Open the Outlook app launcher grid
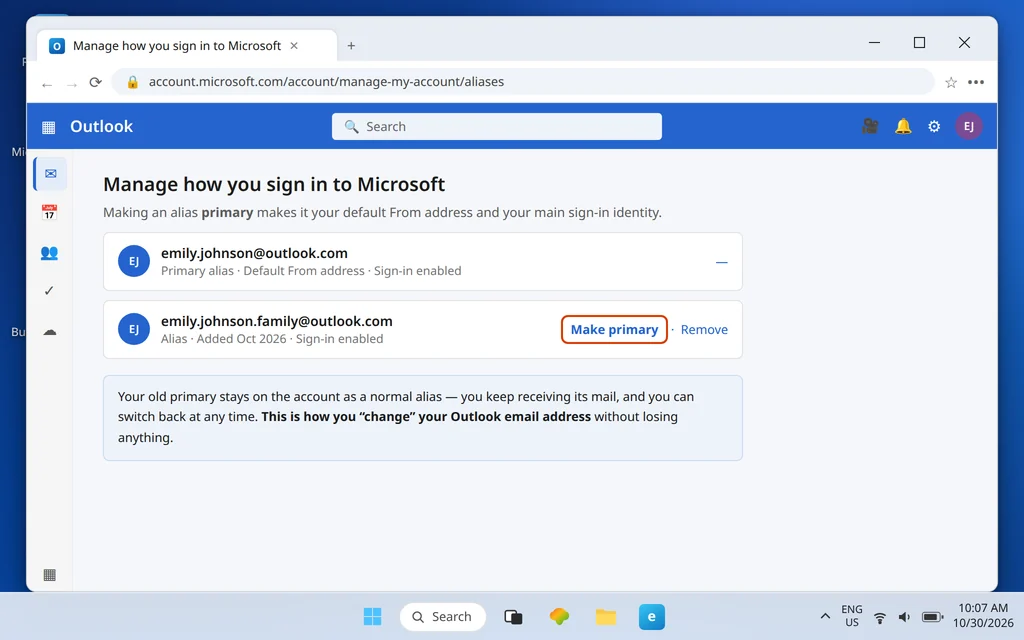The image size is (1024, 640). [x=48, y=127]
